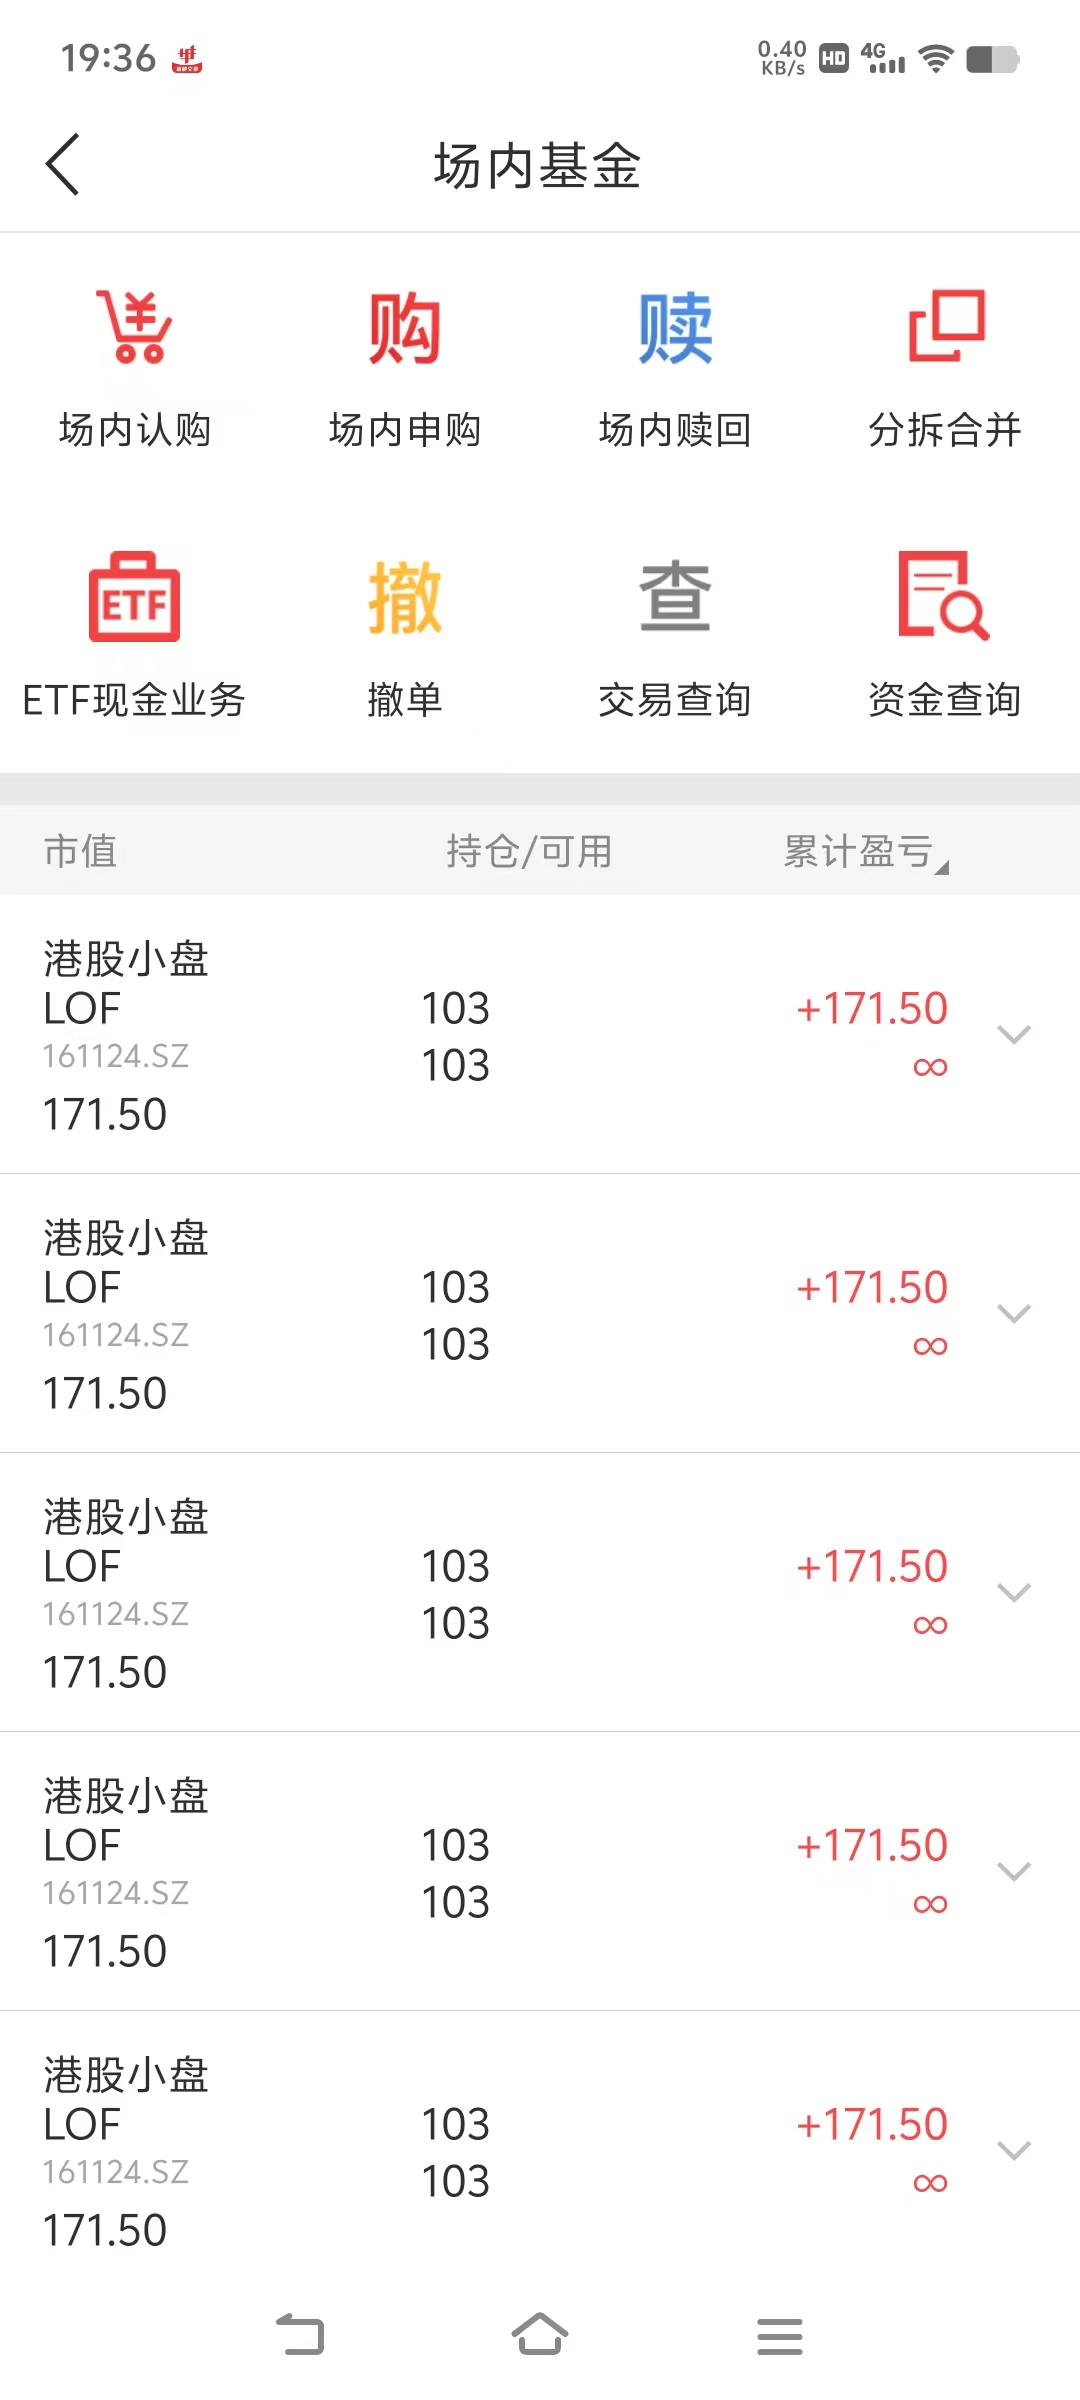Screen dimensions: 1080x2400
Task: Go back using the header arrow
Action: point(62,165)
